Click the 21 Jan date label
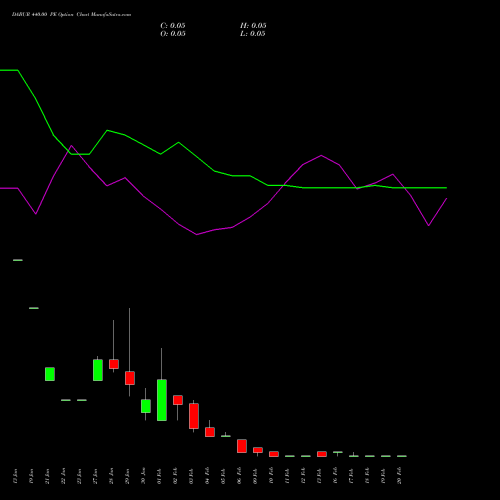This screenshot has height=500, width=500. click(x=48, y=476)
